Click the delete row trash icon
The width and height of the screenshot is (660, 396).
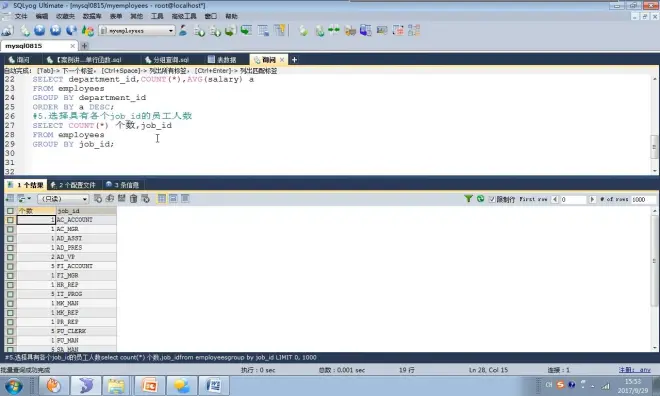pyautogui.click(x=133, y=199)
